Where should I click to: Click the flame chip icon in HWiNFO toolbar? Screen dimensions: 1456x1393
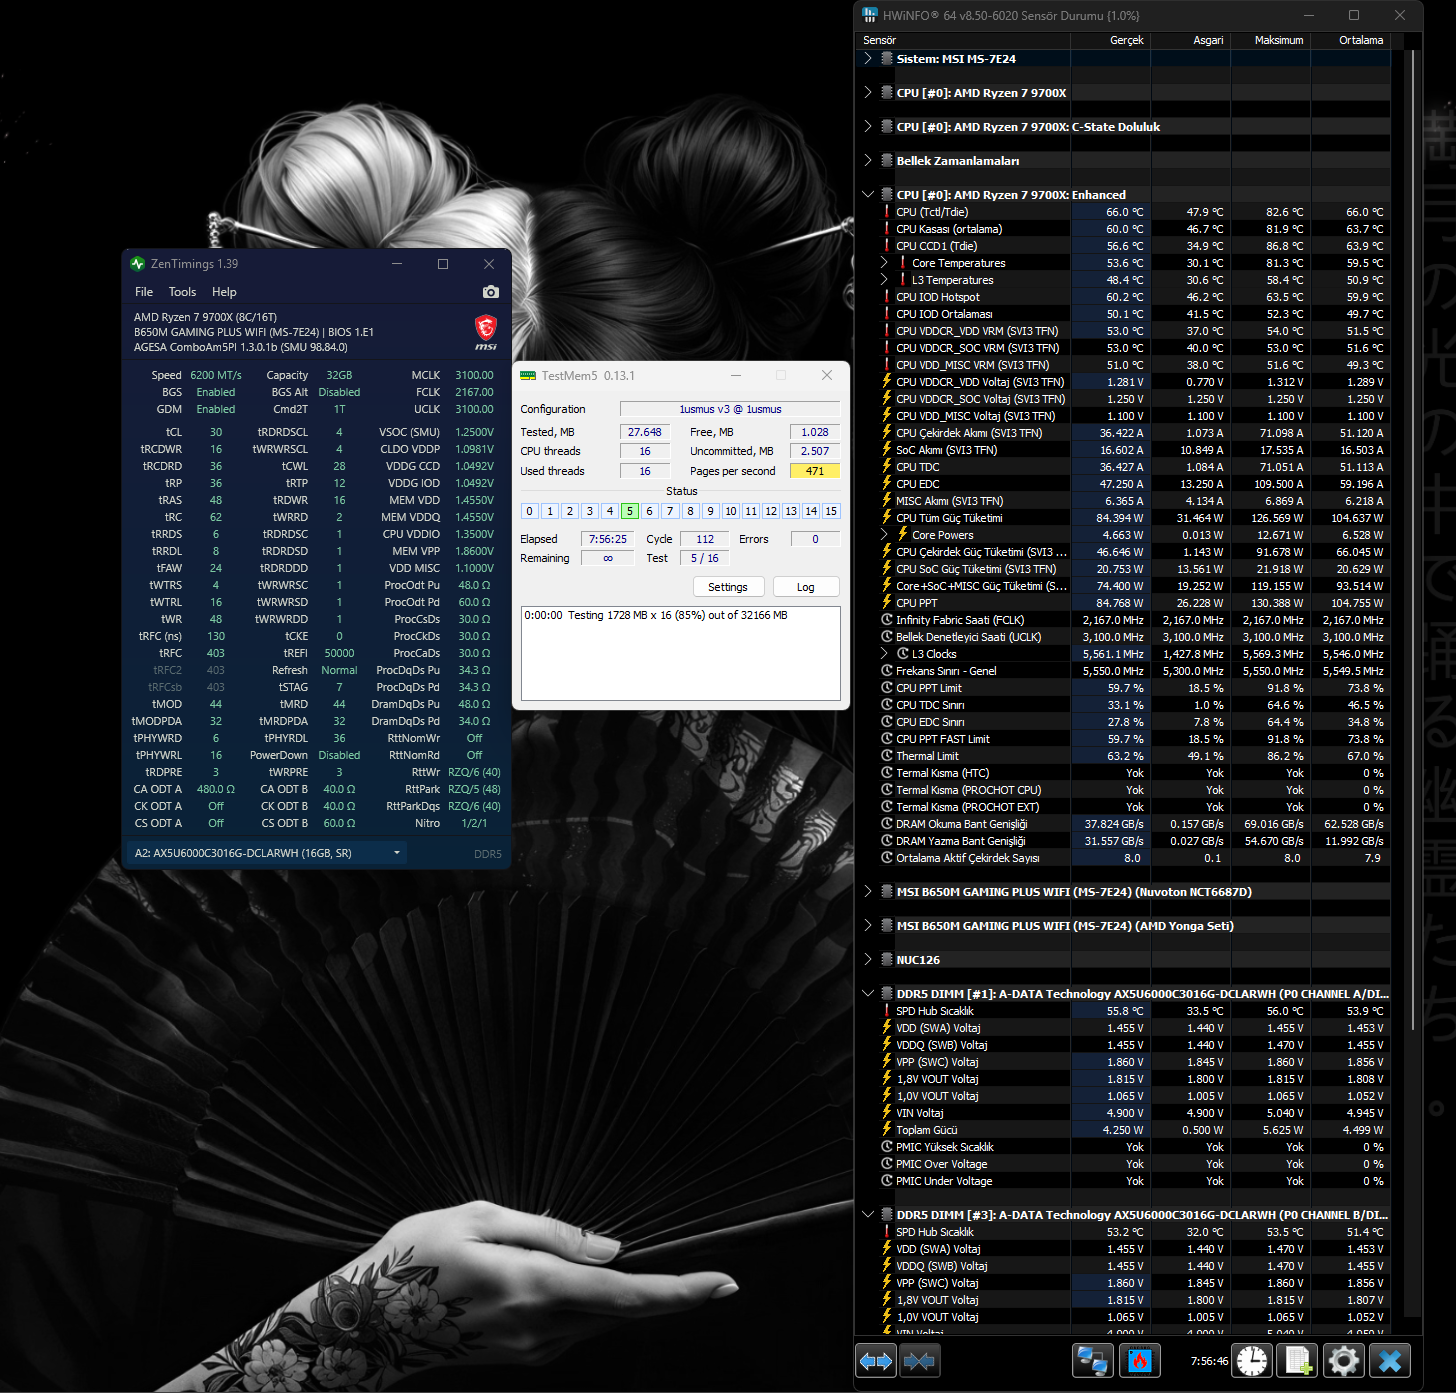(1140, 1361)
